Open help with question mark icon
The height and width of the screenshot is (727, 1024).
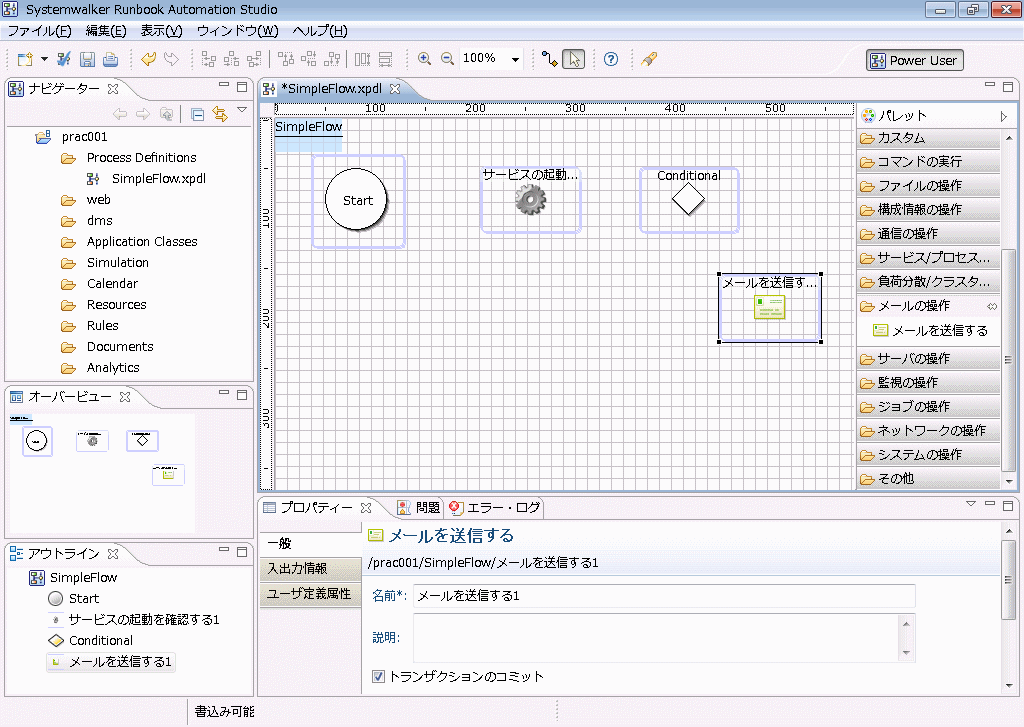click(611, 59)
